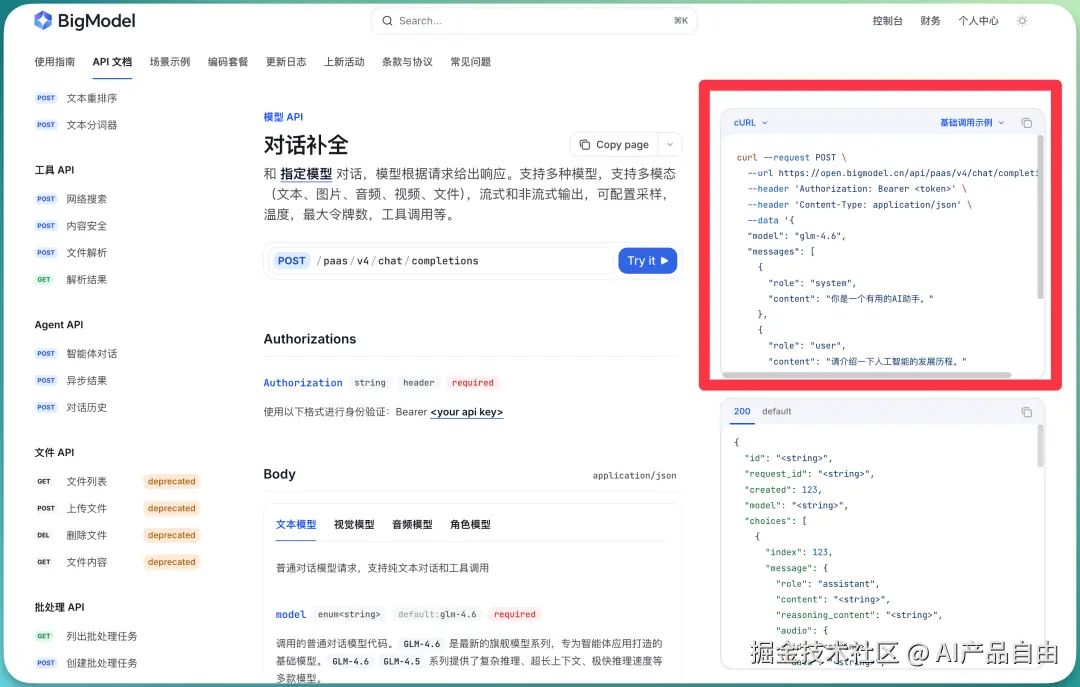Open the 基础调用示例 example dropdown
This screenshot has height=687, width=1080.
(x=969, y=122)
